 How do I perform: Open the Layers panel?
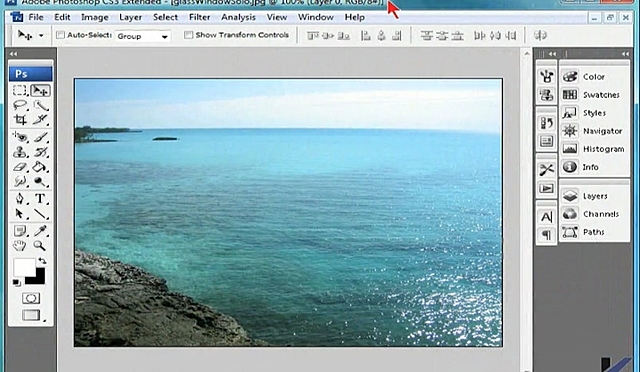pos(594,196)
